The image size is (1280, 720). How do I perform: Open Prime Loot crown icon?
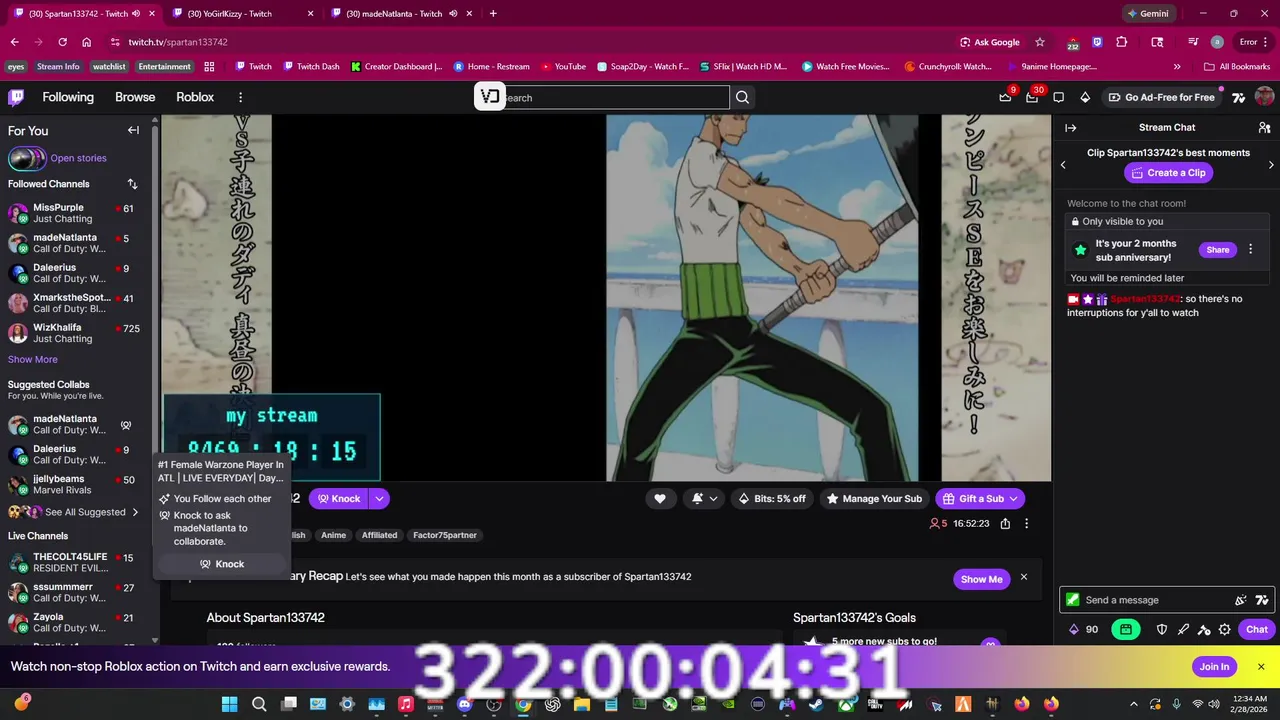point(1005,97)
